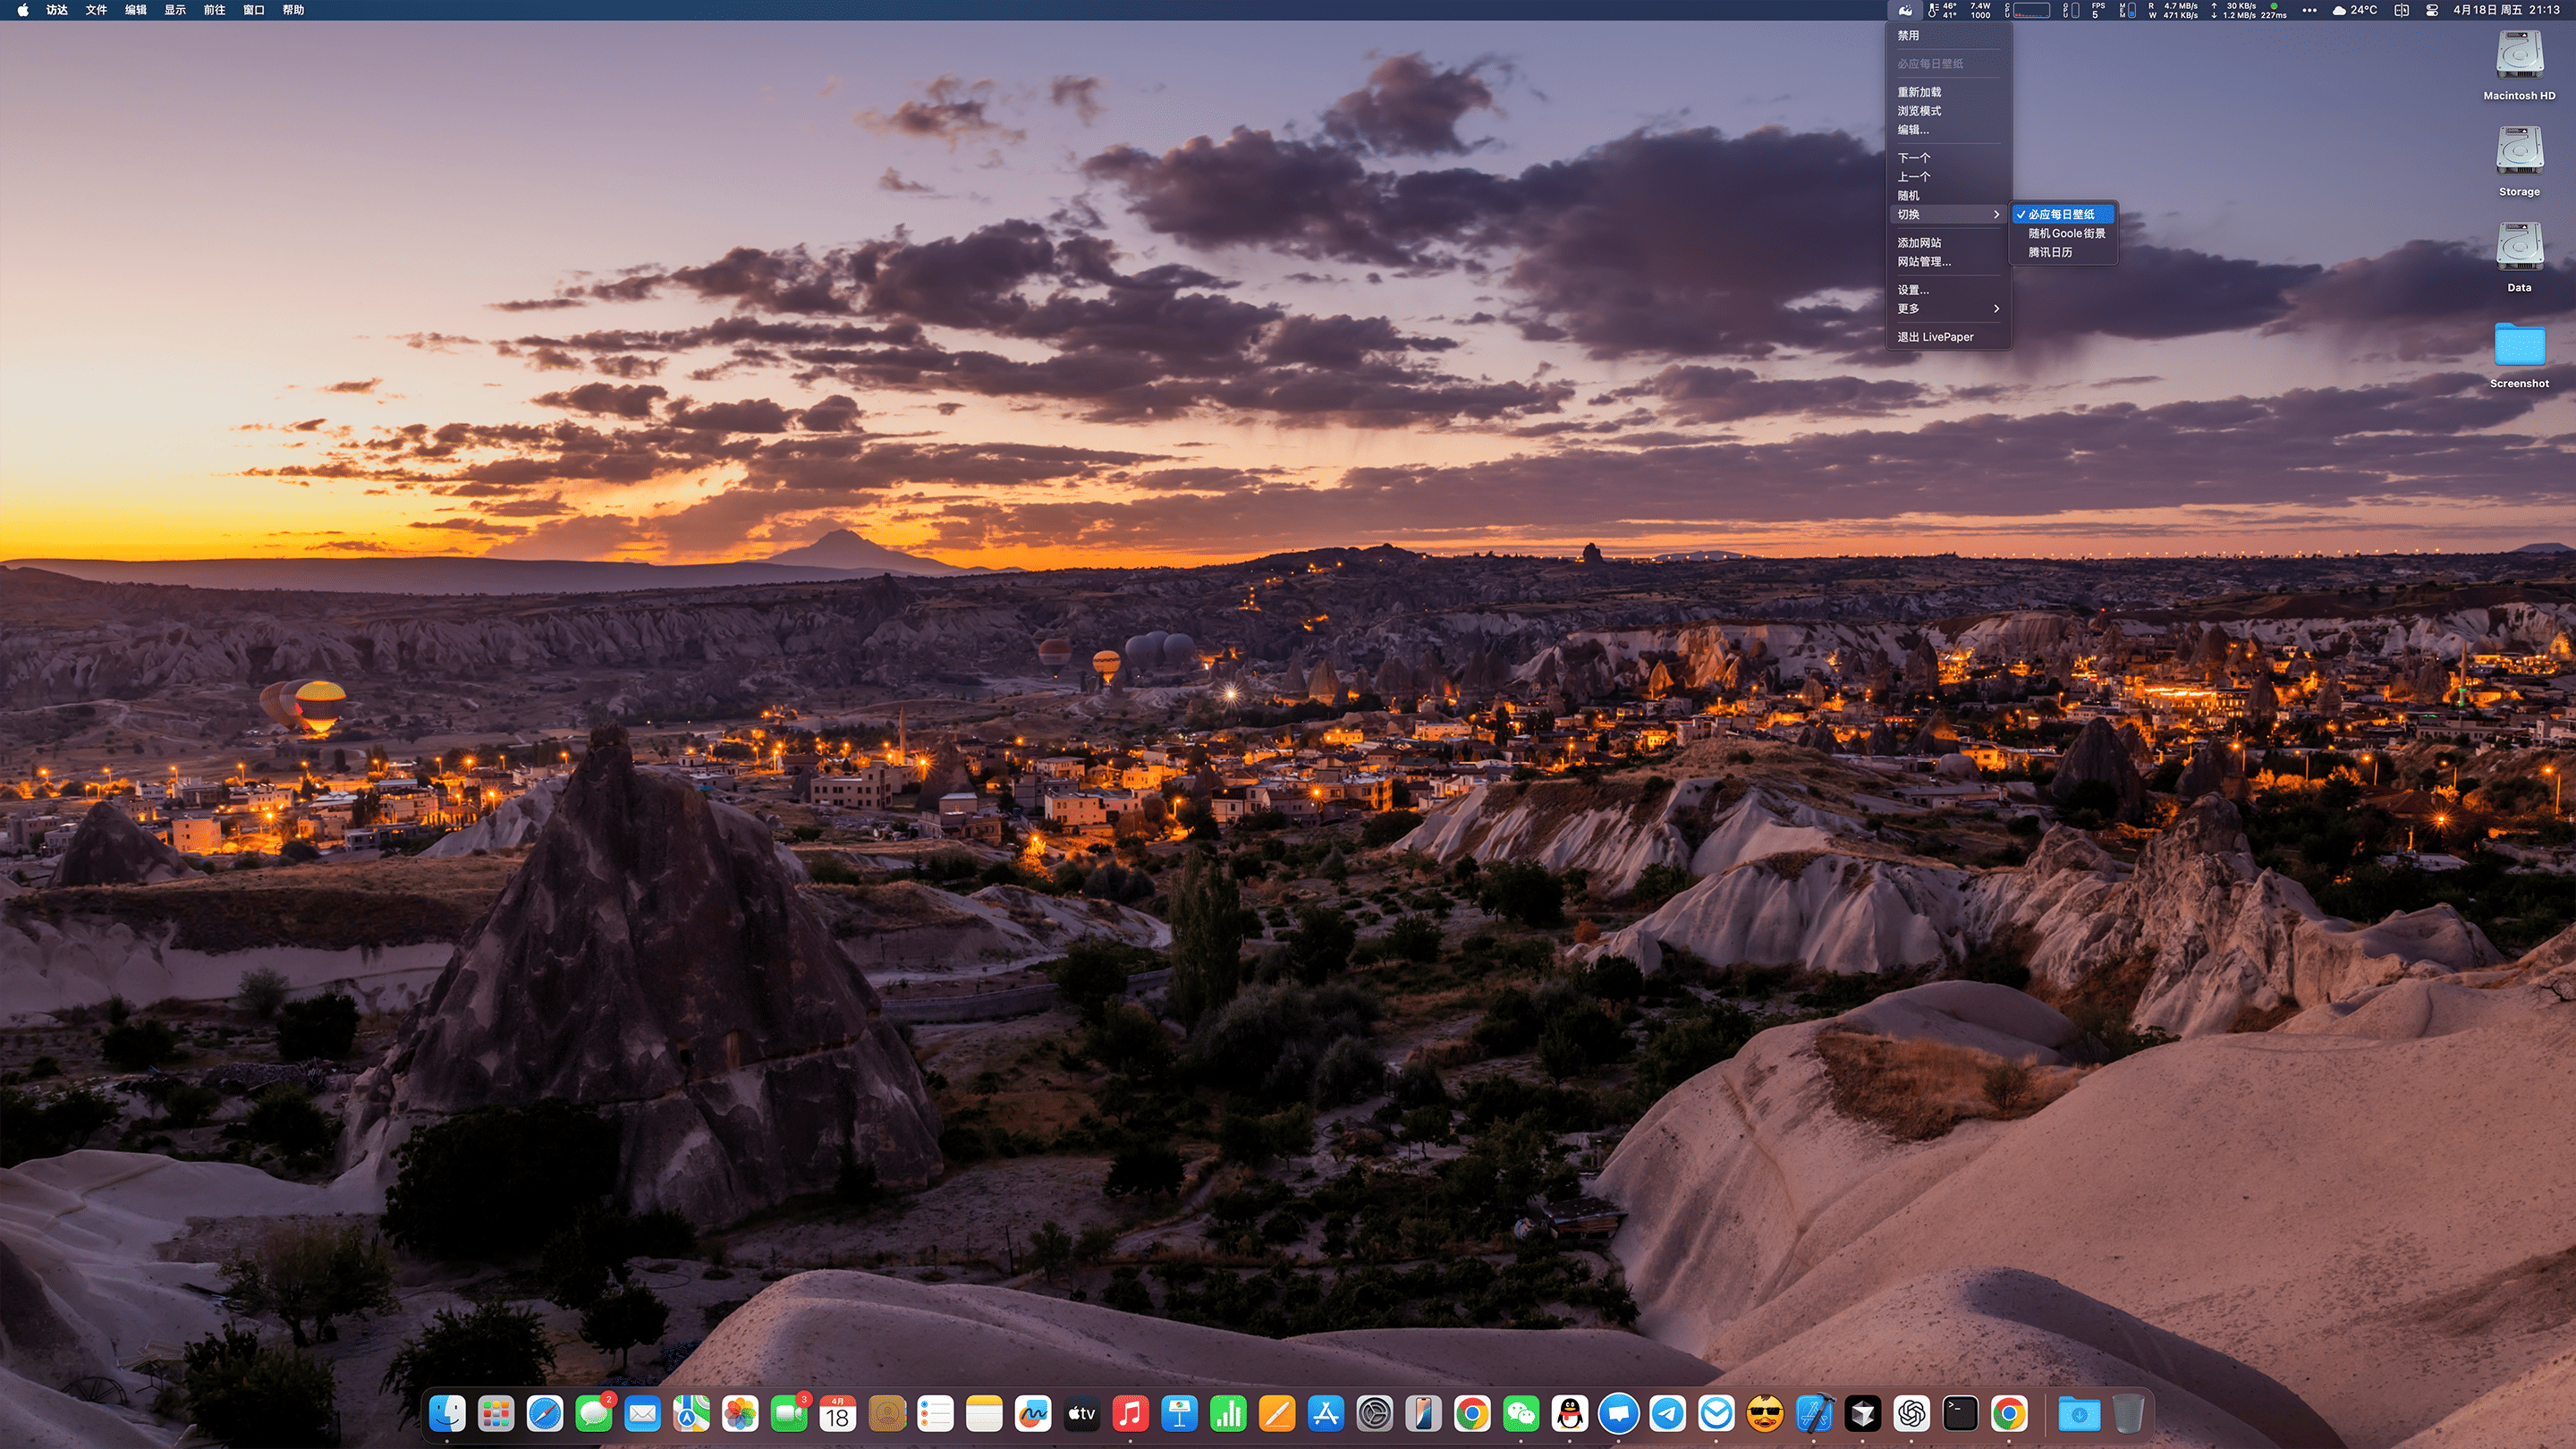This screenshot has width=2576, height=1449.
Task: Open the Apple menu
Action: [22, 10]
